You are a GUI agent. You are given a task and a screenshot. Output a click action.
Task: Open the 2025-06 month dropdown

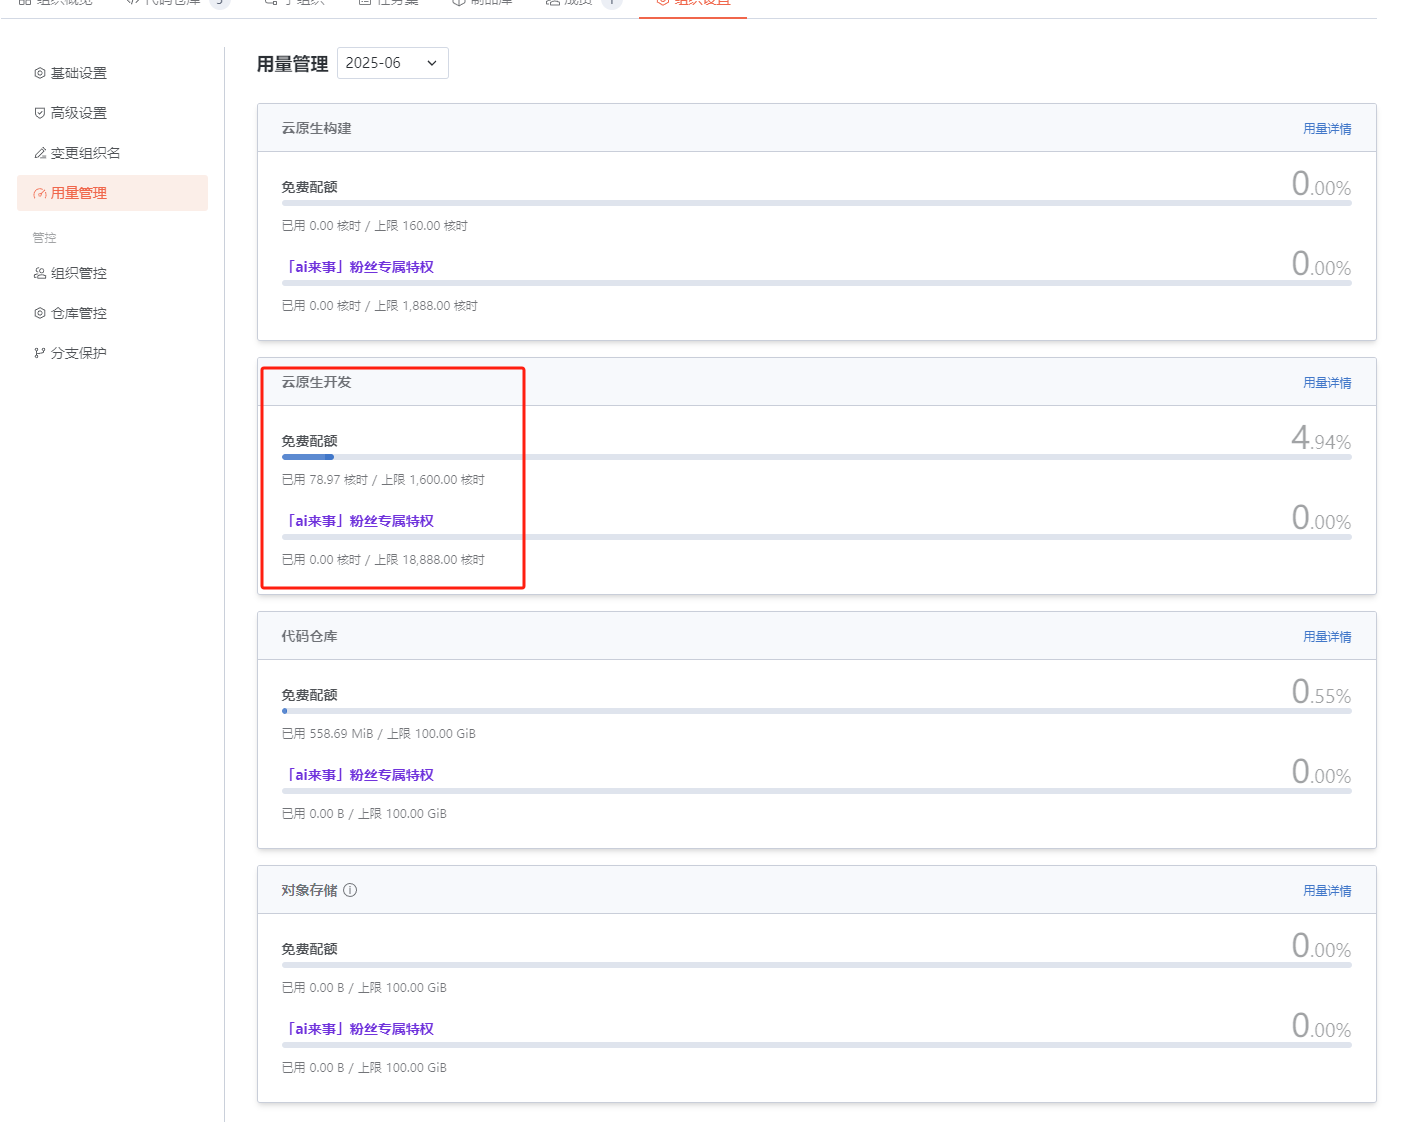[x=392, y=63]
